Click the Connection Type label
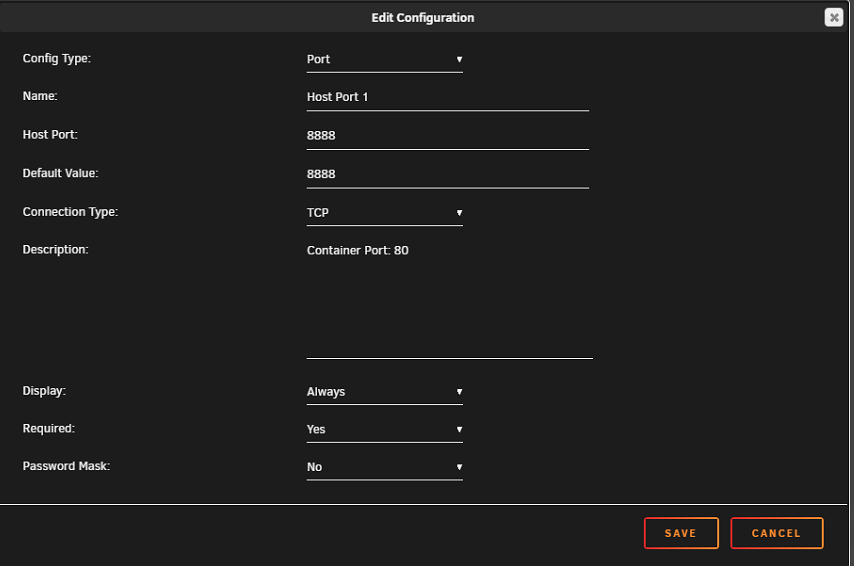Image resolution: width=854 pixels, height=566 pixels. [x=70, y=212]
